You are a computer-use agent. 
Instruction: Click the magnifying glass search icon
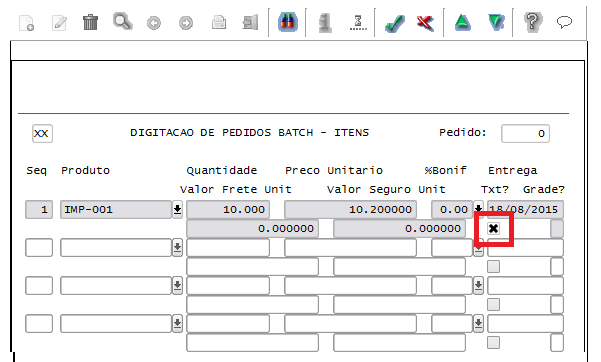(x=123, y=22)
